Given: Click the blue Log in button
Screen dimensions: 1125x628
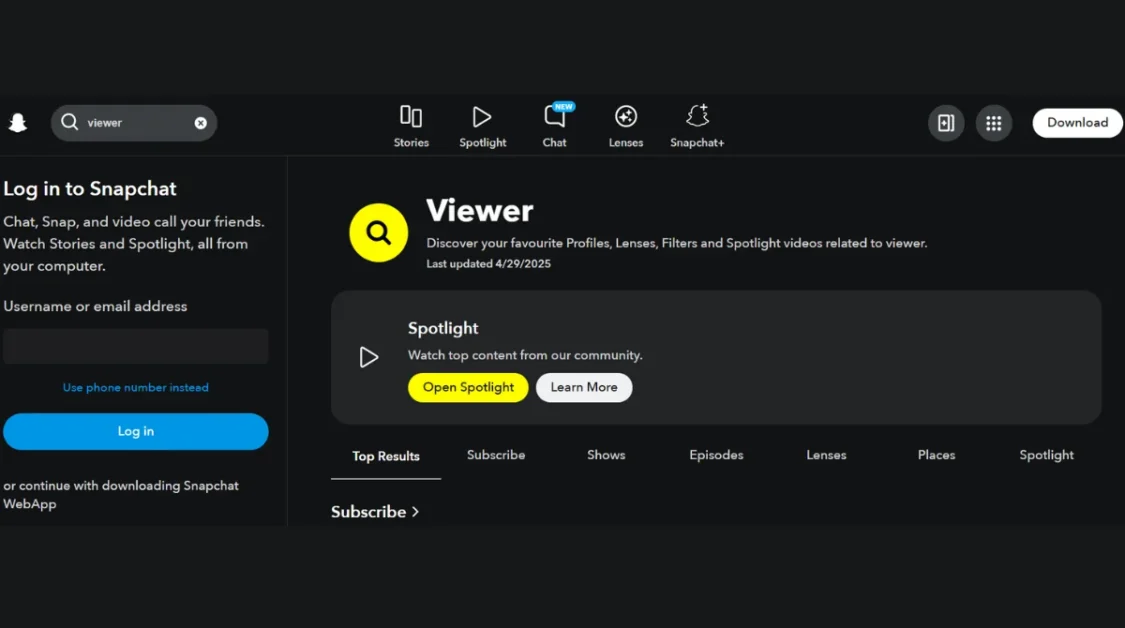Looking at the screenshot, I should click(136, 431).
